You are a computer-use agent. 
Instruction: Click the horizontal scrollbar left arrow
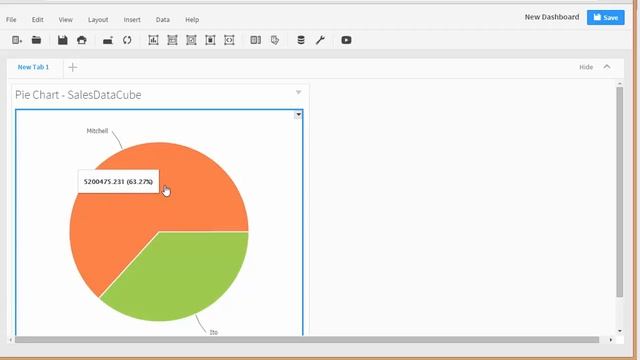click(10, 340)
